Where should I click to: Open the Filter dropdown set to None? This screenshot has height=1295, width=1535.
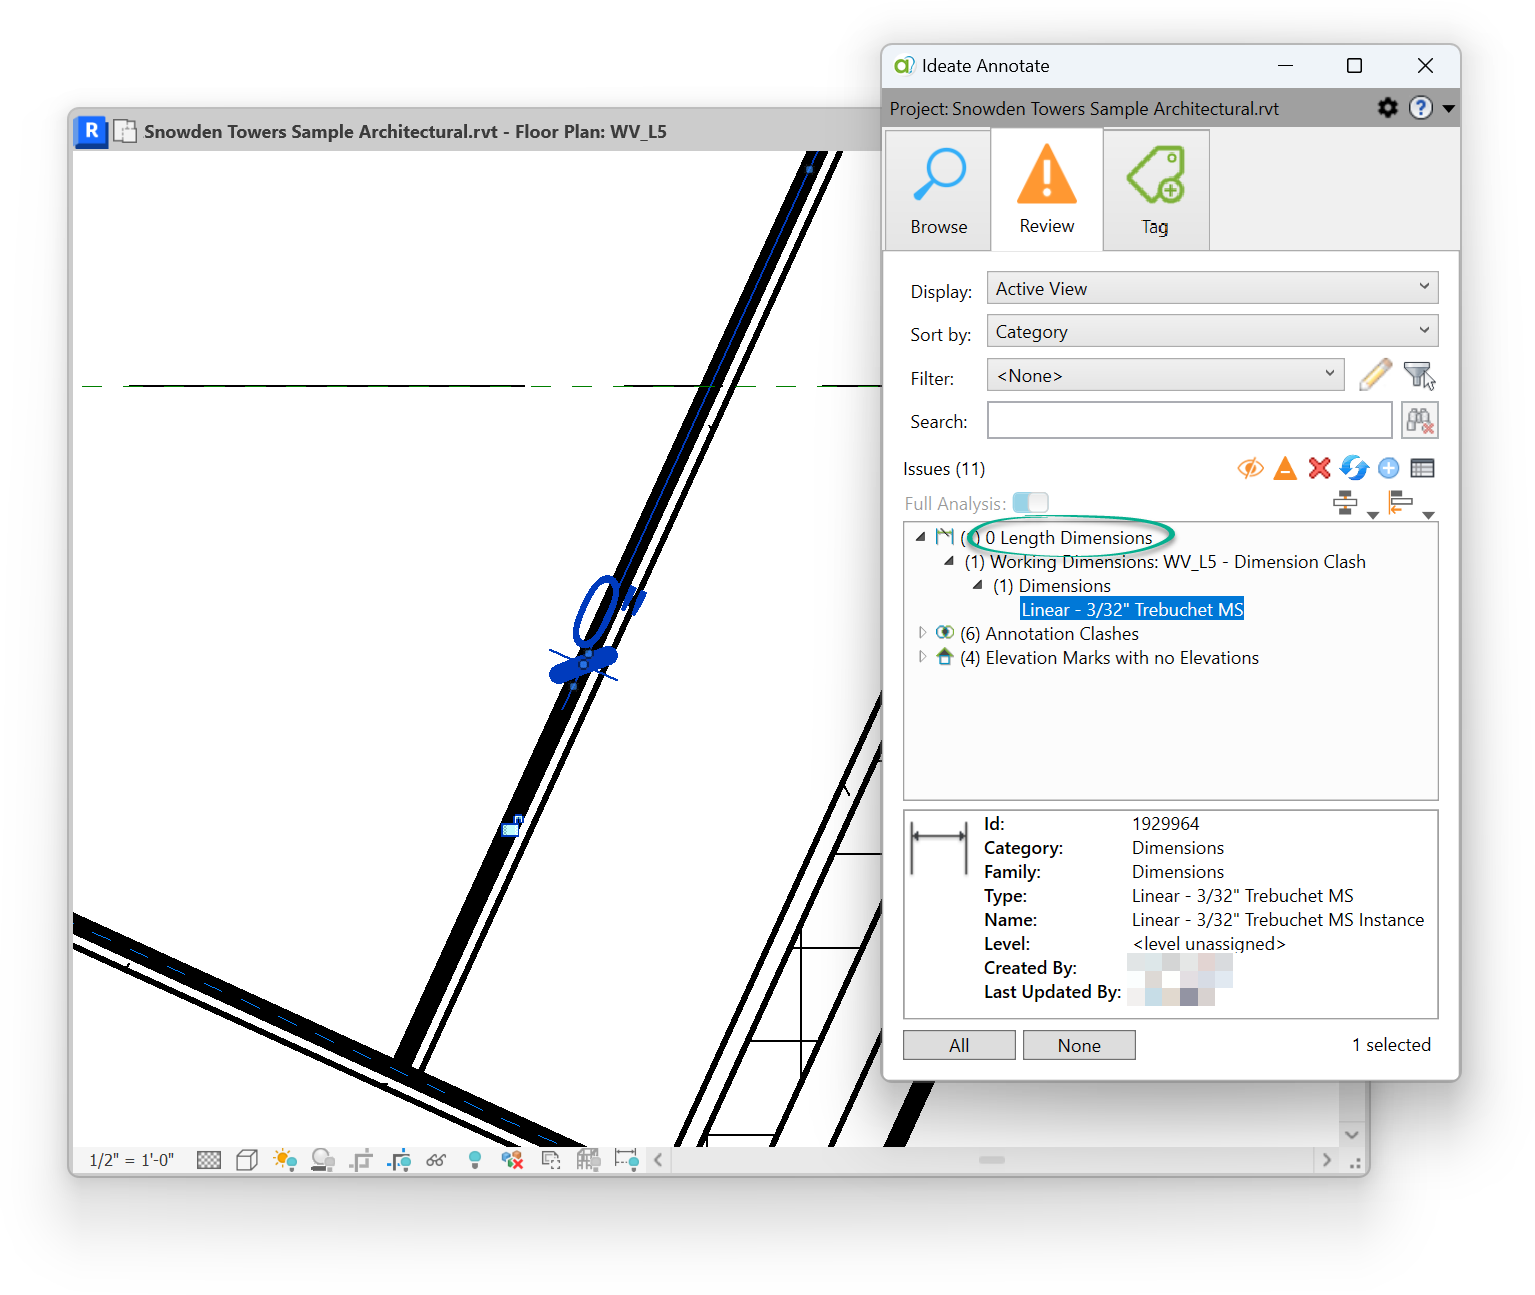tap(1165, 375)
